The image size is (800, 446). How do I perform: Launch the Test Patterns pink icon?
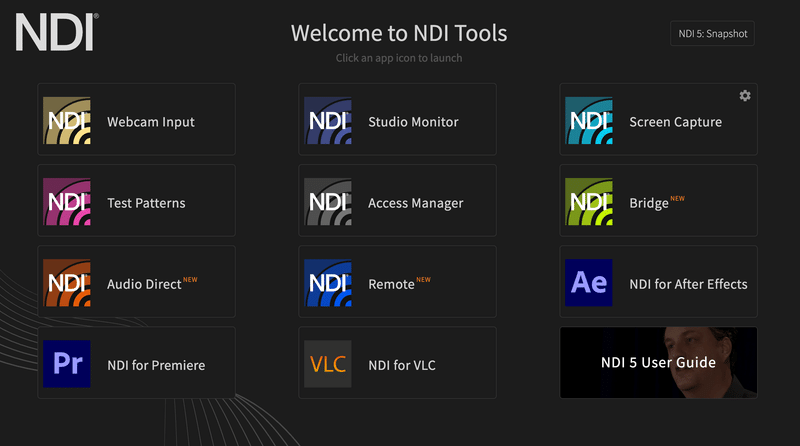tap(67, 202)
